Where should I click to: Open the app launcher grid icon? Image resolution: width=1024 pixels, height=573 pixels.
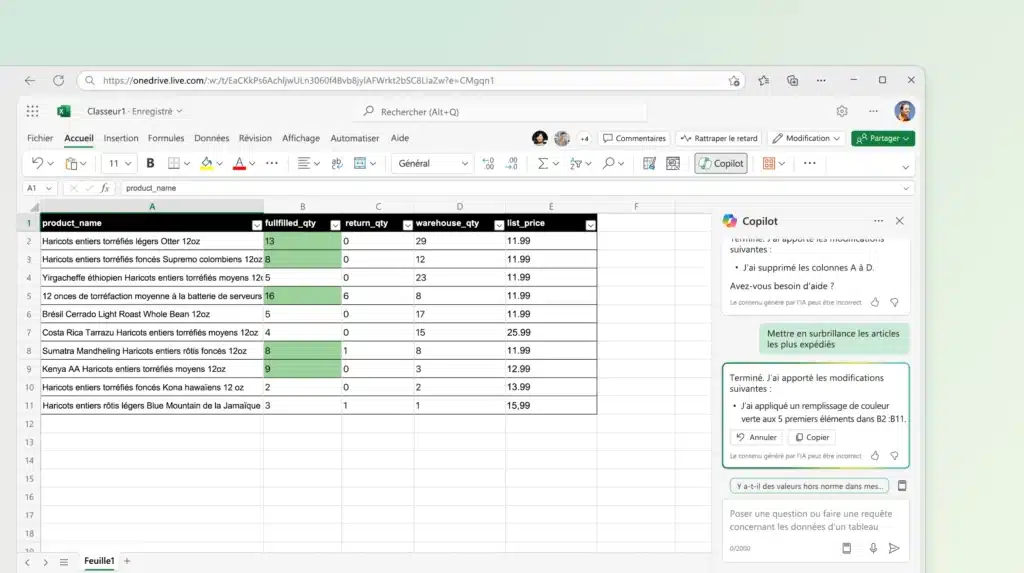33,111
